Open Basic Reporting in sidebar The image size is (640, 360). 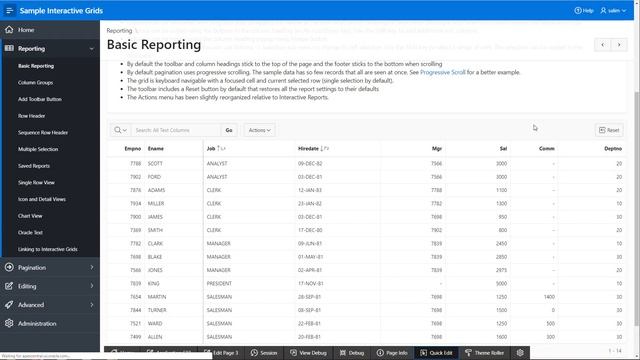coord(36,66)
